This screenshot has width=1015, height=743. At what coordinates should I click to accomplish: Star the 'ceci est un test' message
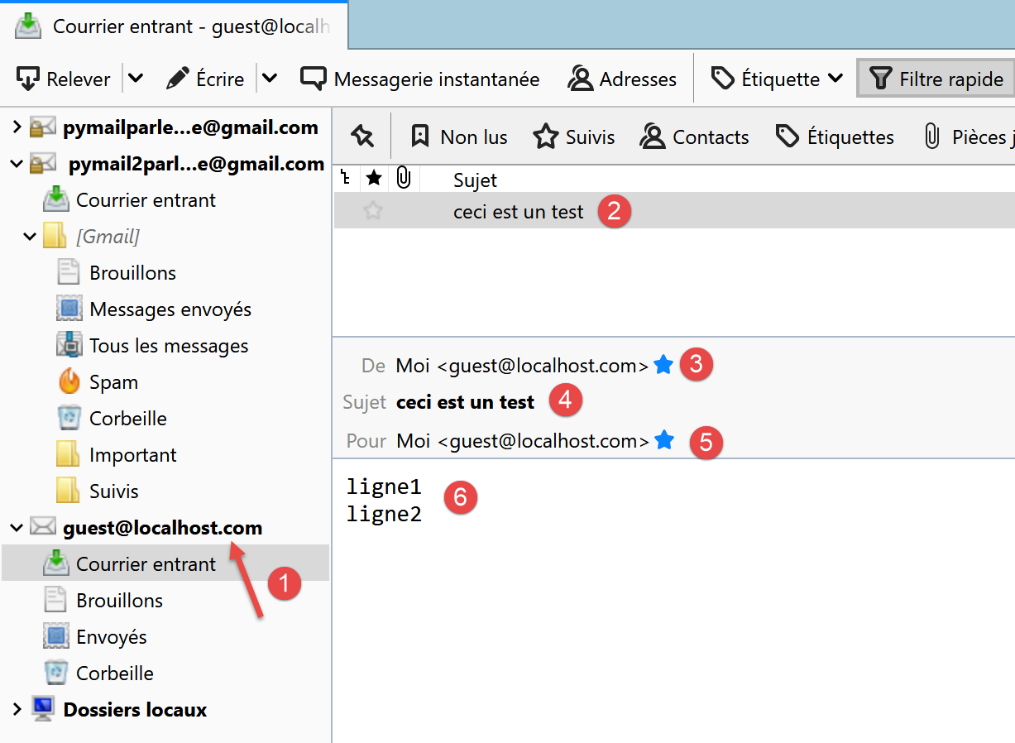(x=373, y=211)
